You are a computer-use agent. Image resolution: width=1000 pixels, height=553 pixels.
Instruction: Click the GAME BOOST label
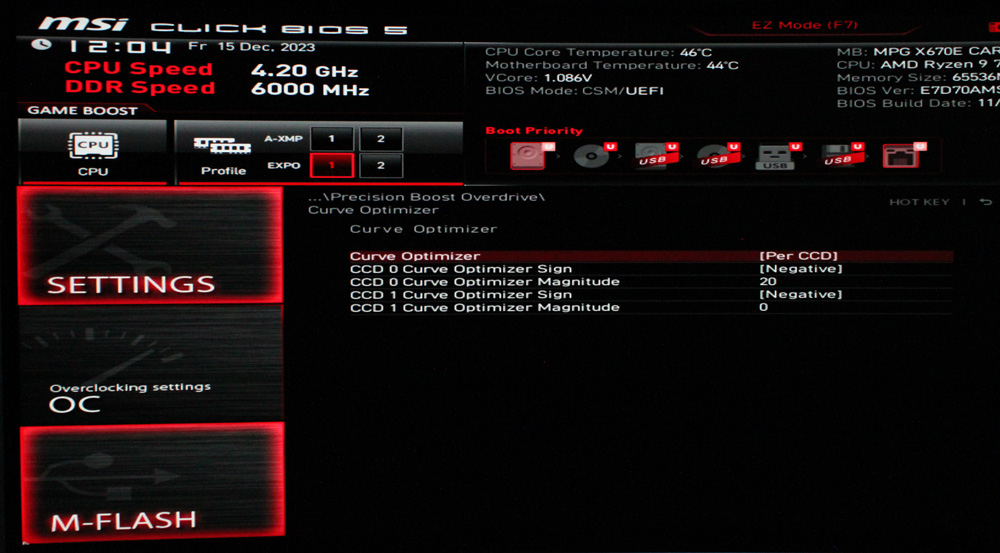point(82,110)
